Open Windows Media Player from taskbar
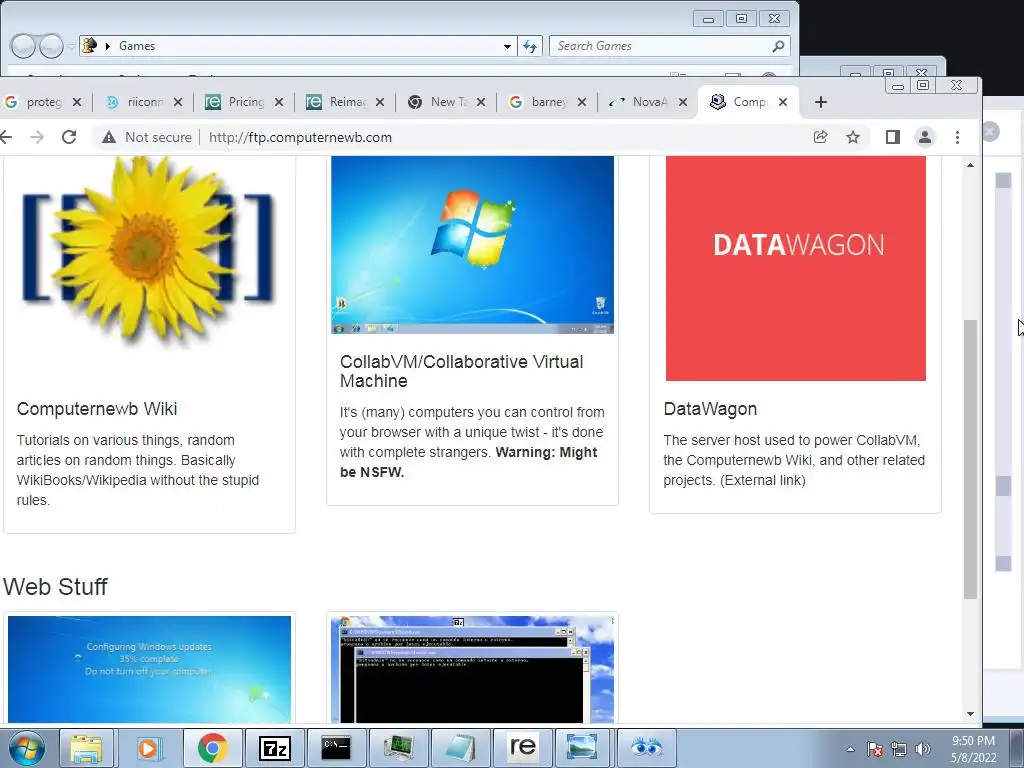1024x768 pixels. point(148,748)
